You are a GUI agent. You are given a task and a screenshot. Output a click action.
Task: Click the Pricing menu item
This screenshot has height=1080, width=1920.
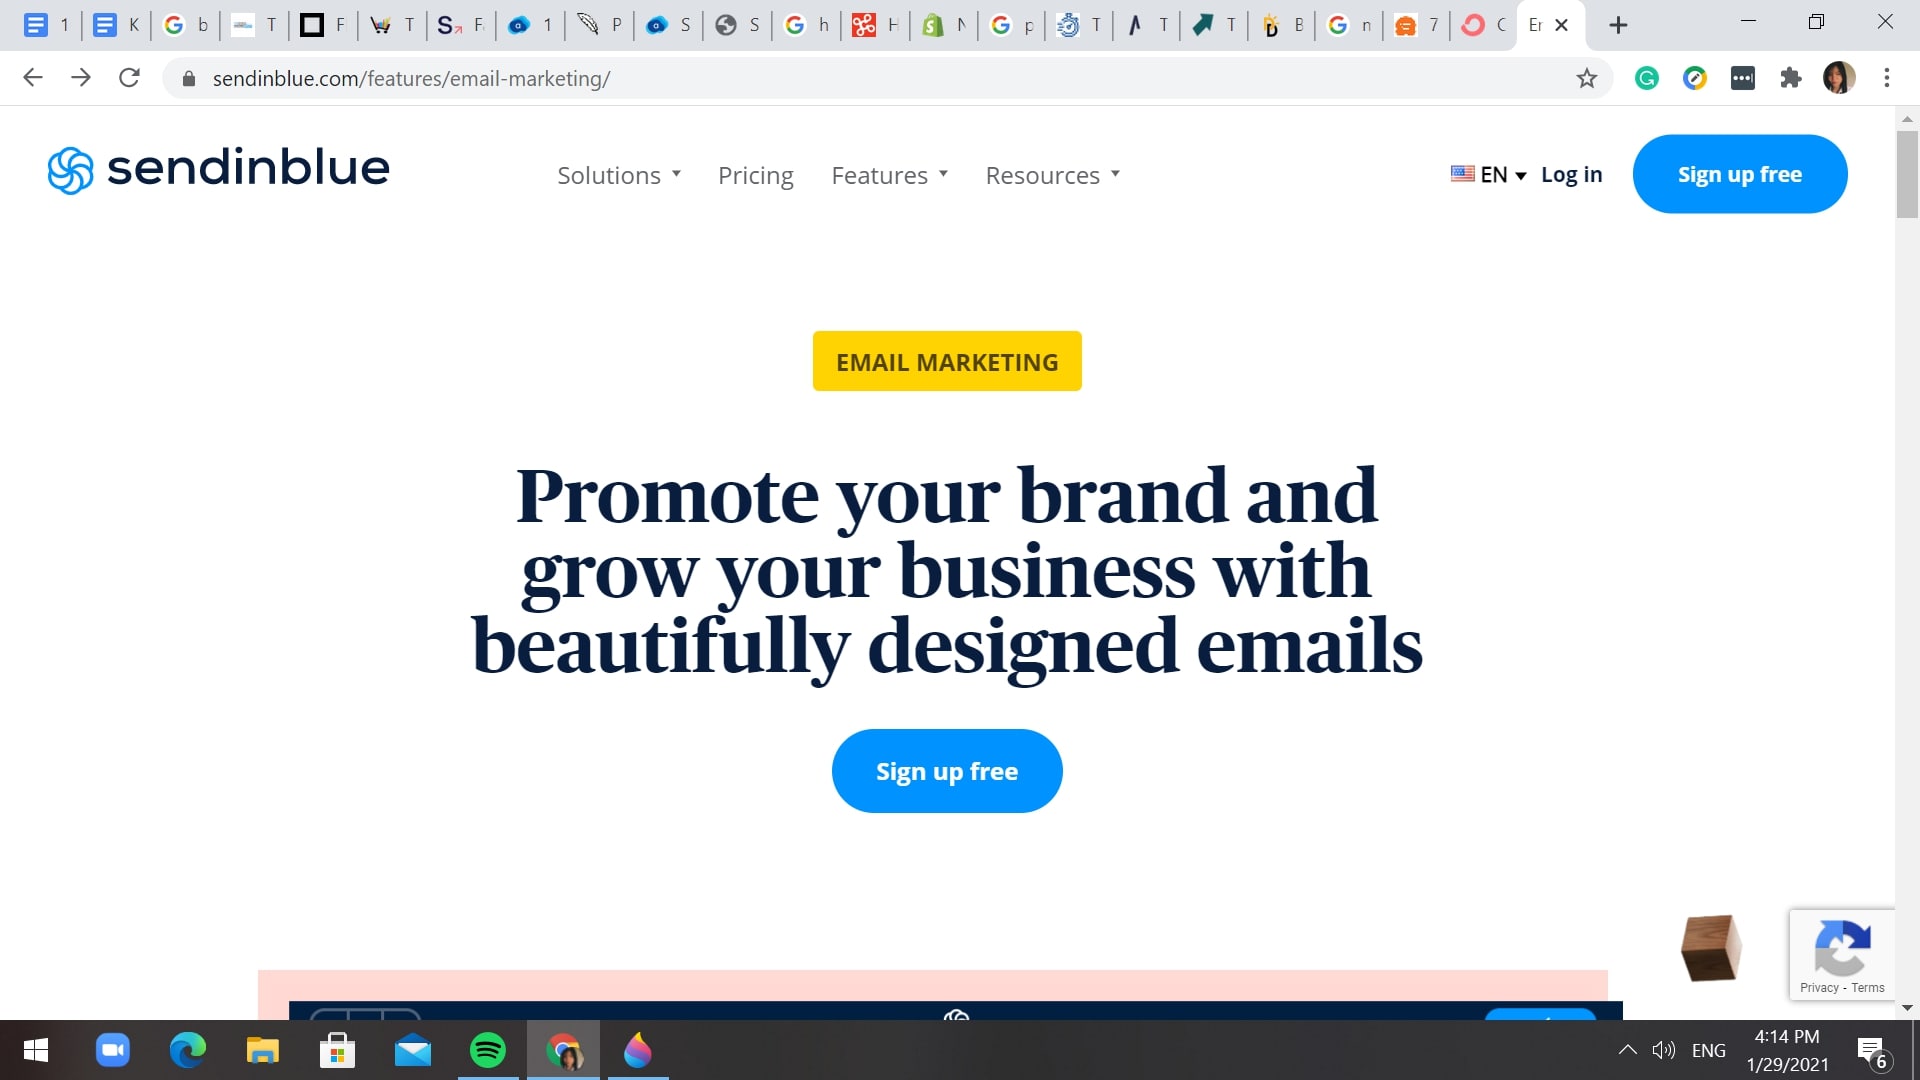click(754, 173)
